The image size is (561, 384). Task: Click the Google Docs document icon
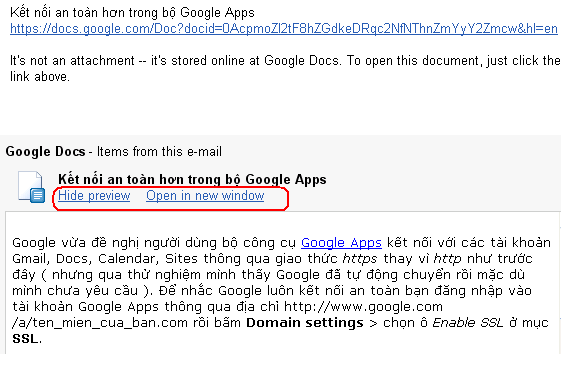(31, 187)
